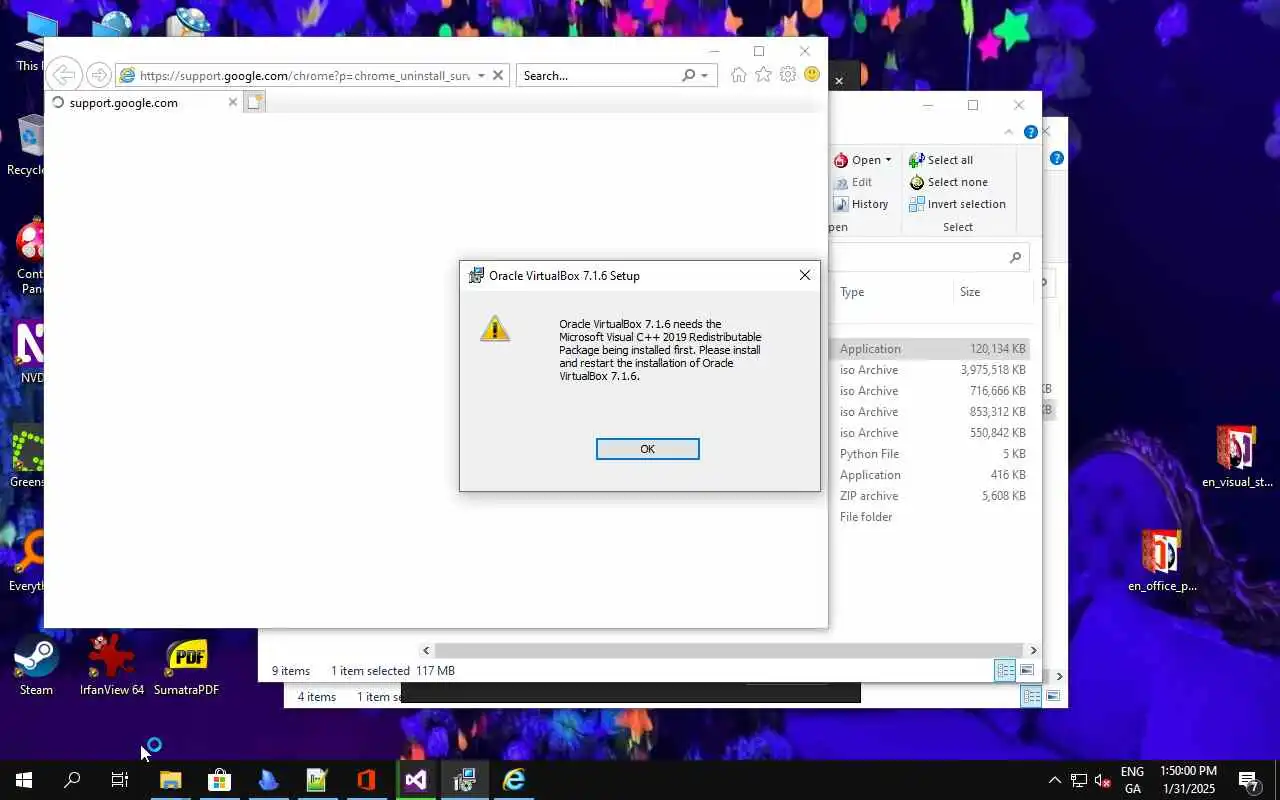Click OK in the VirtualBox Setup dialog
Screen dimensions: 1280x800
point(647,449)
